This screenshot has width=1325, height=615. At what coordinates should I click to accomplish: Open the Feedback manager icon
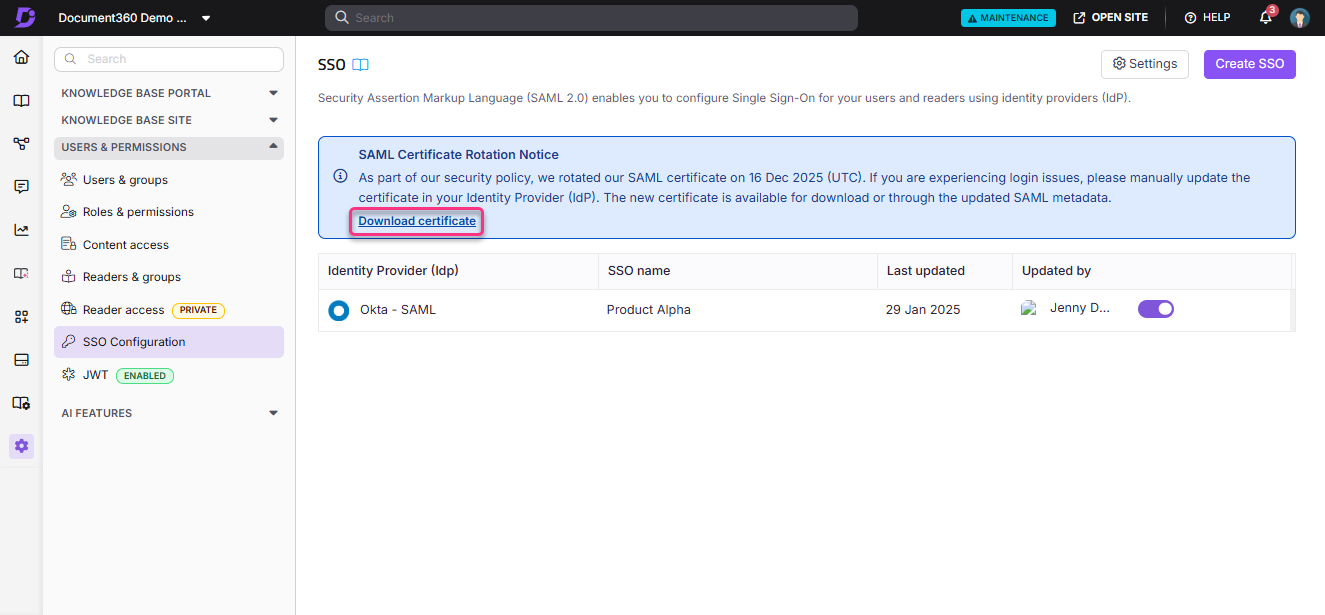click(21, 186)
